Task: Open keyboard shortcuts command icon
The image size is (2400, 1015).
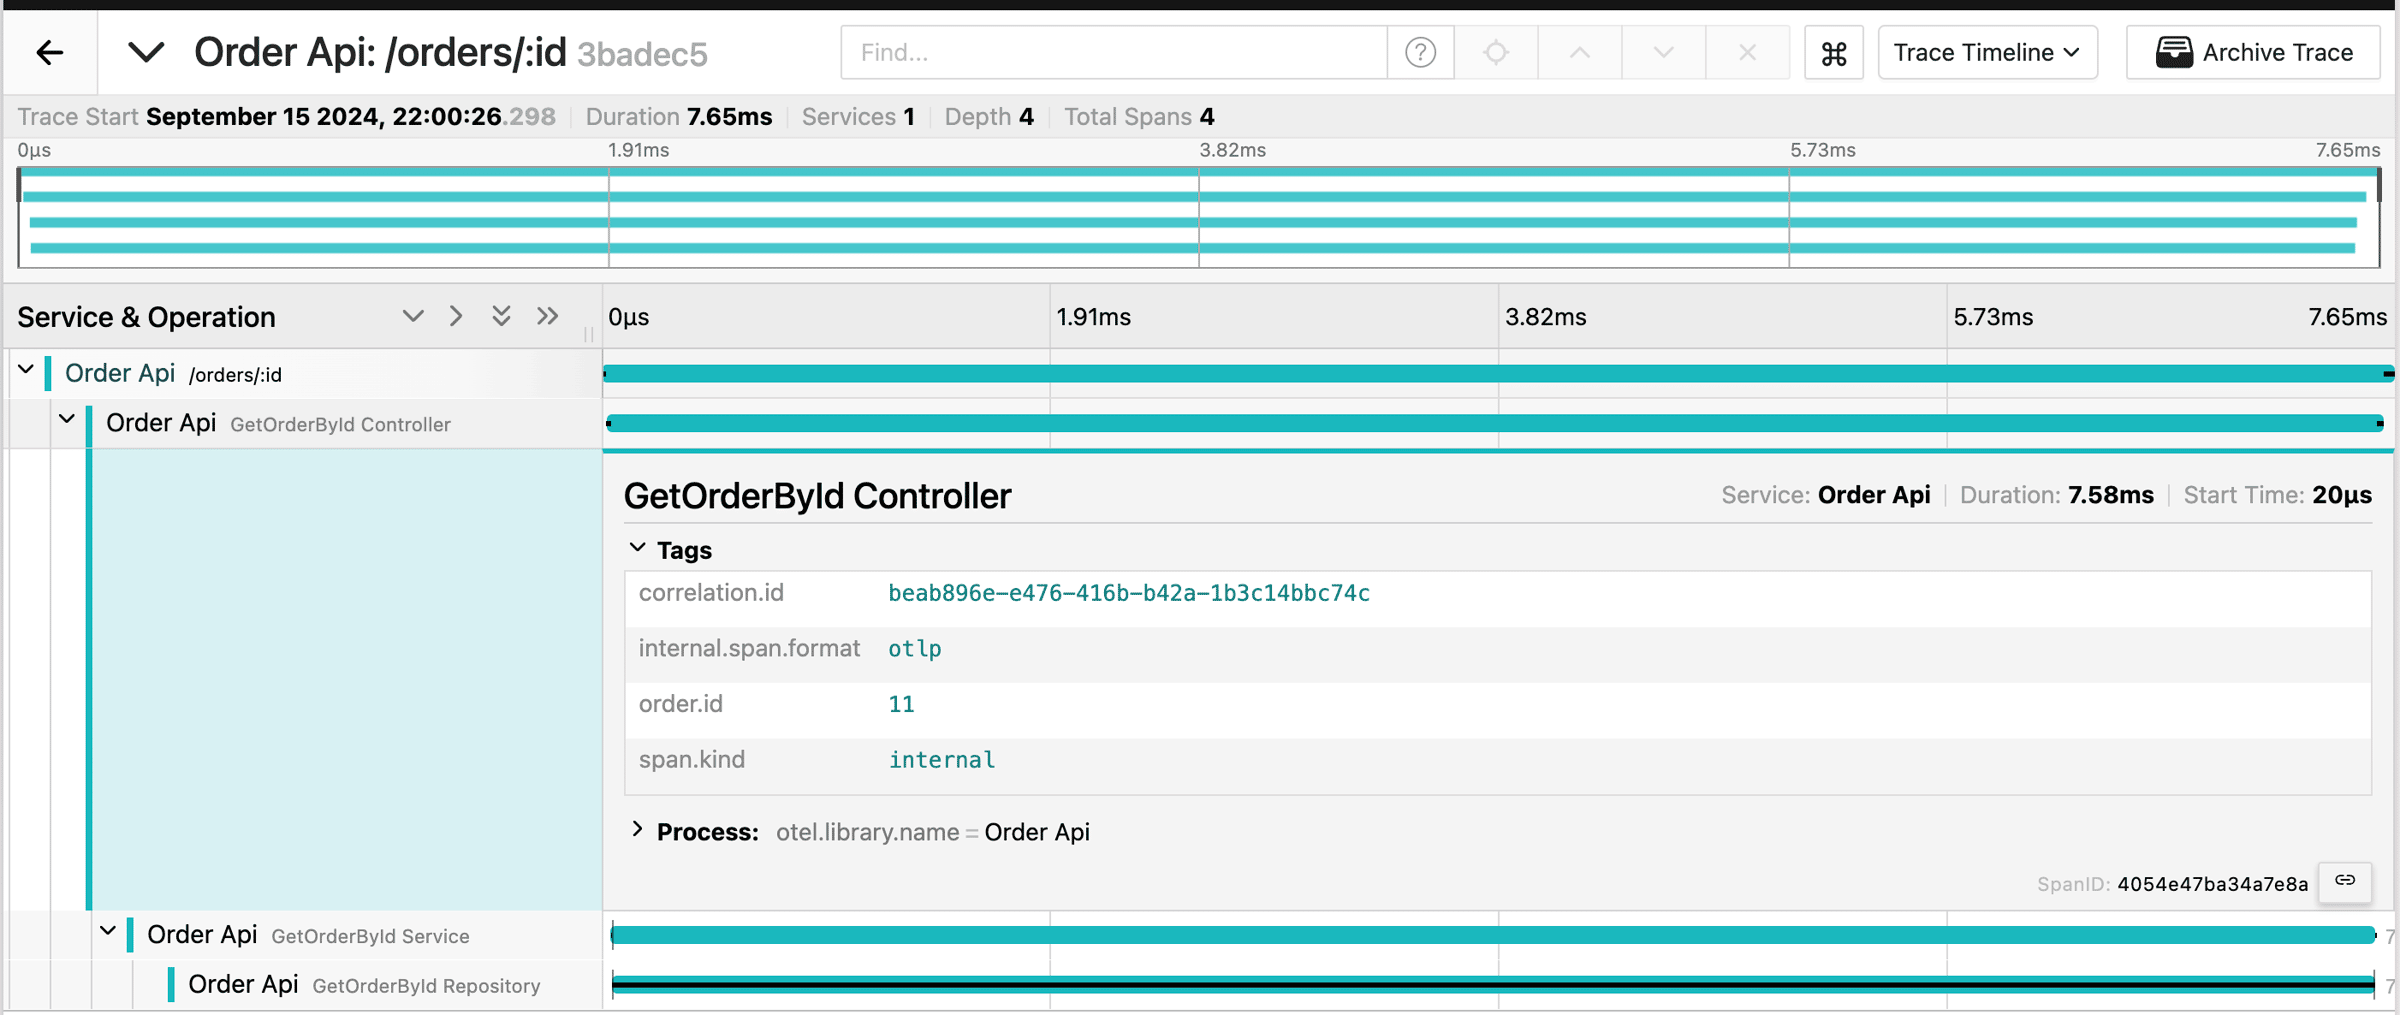Action: tap(1834, 53)
